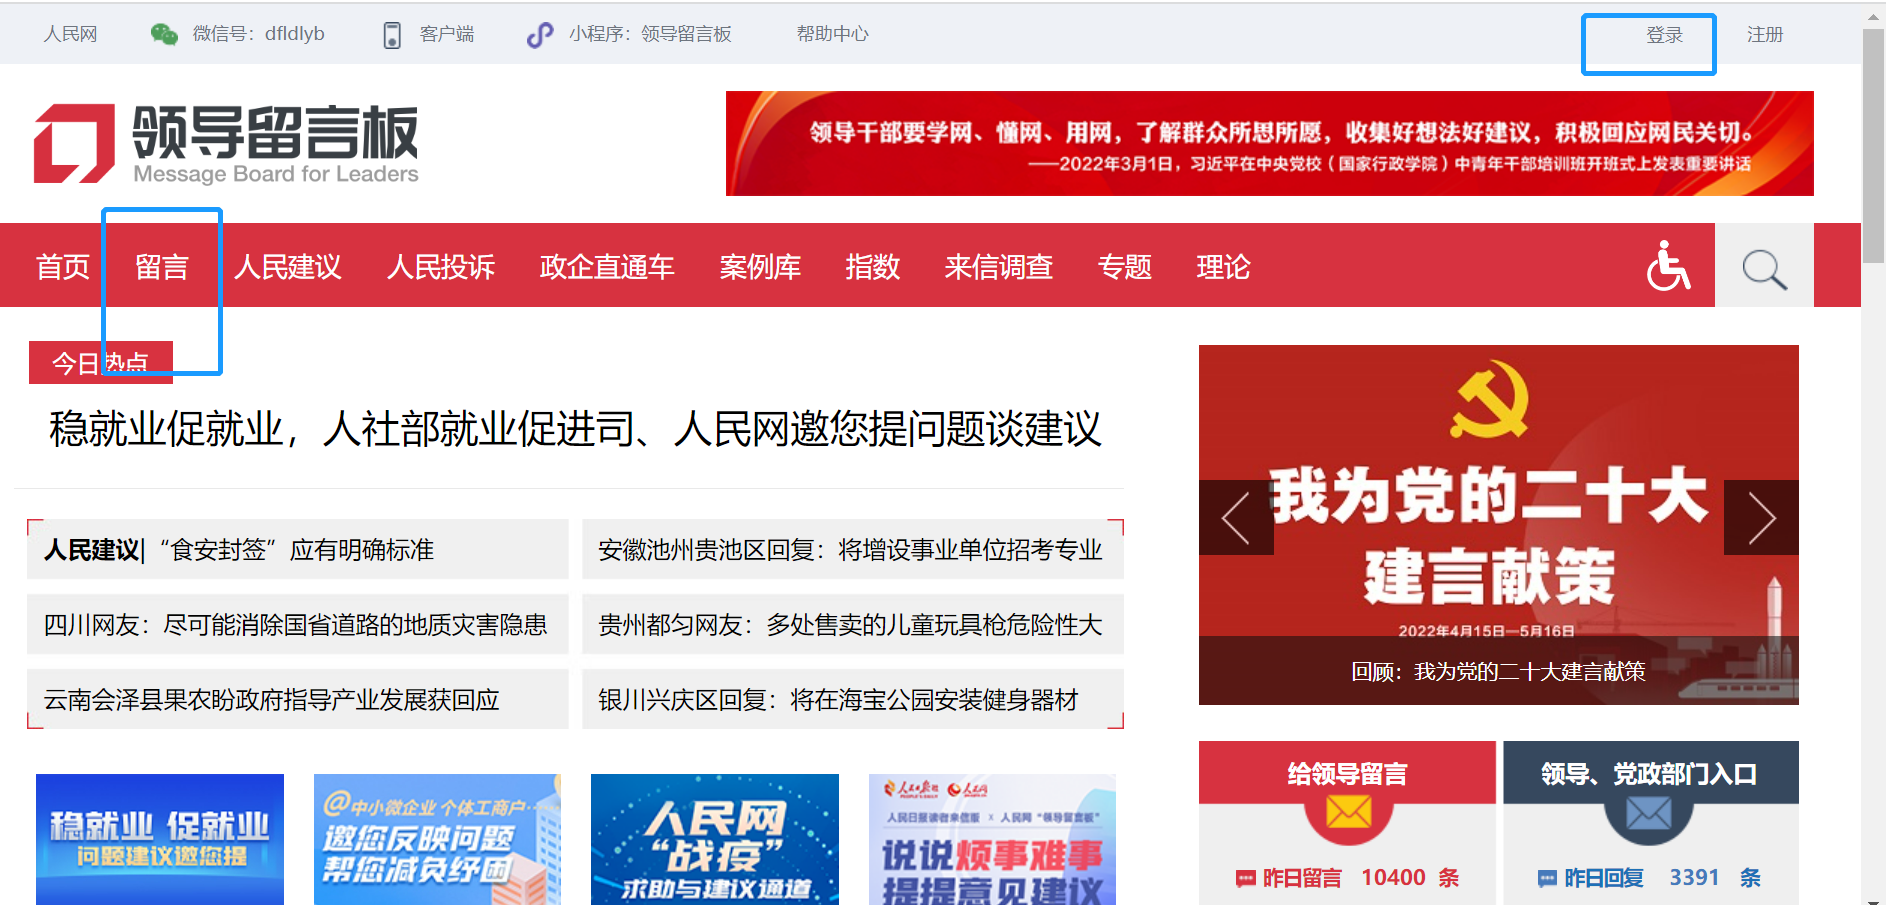
Task: Open headline 稳就业促就业 人社部 article
Action: (575, 429)
